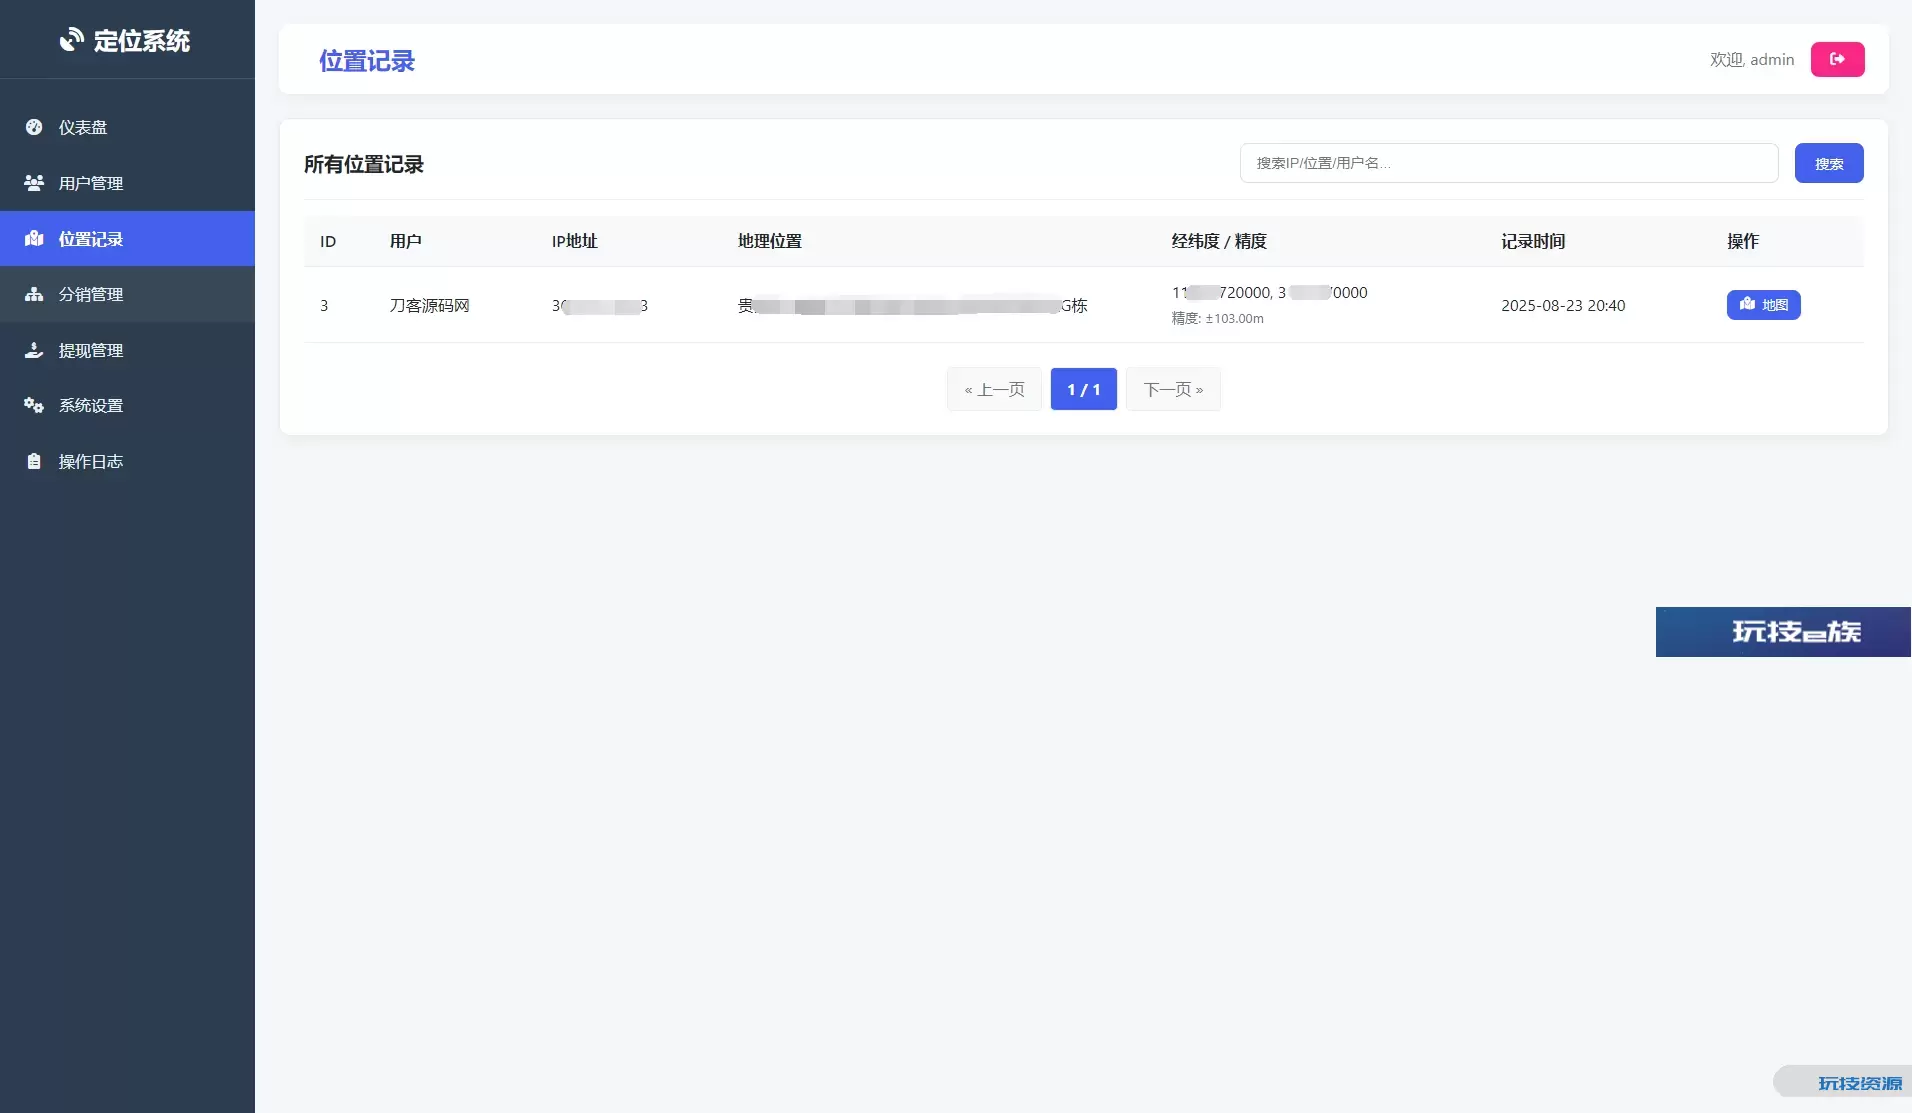Click the dashboard gauge icon in sidebar
Image resolution: width=1912 pixels, height=1113 pixels.
[34, 127]
